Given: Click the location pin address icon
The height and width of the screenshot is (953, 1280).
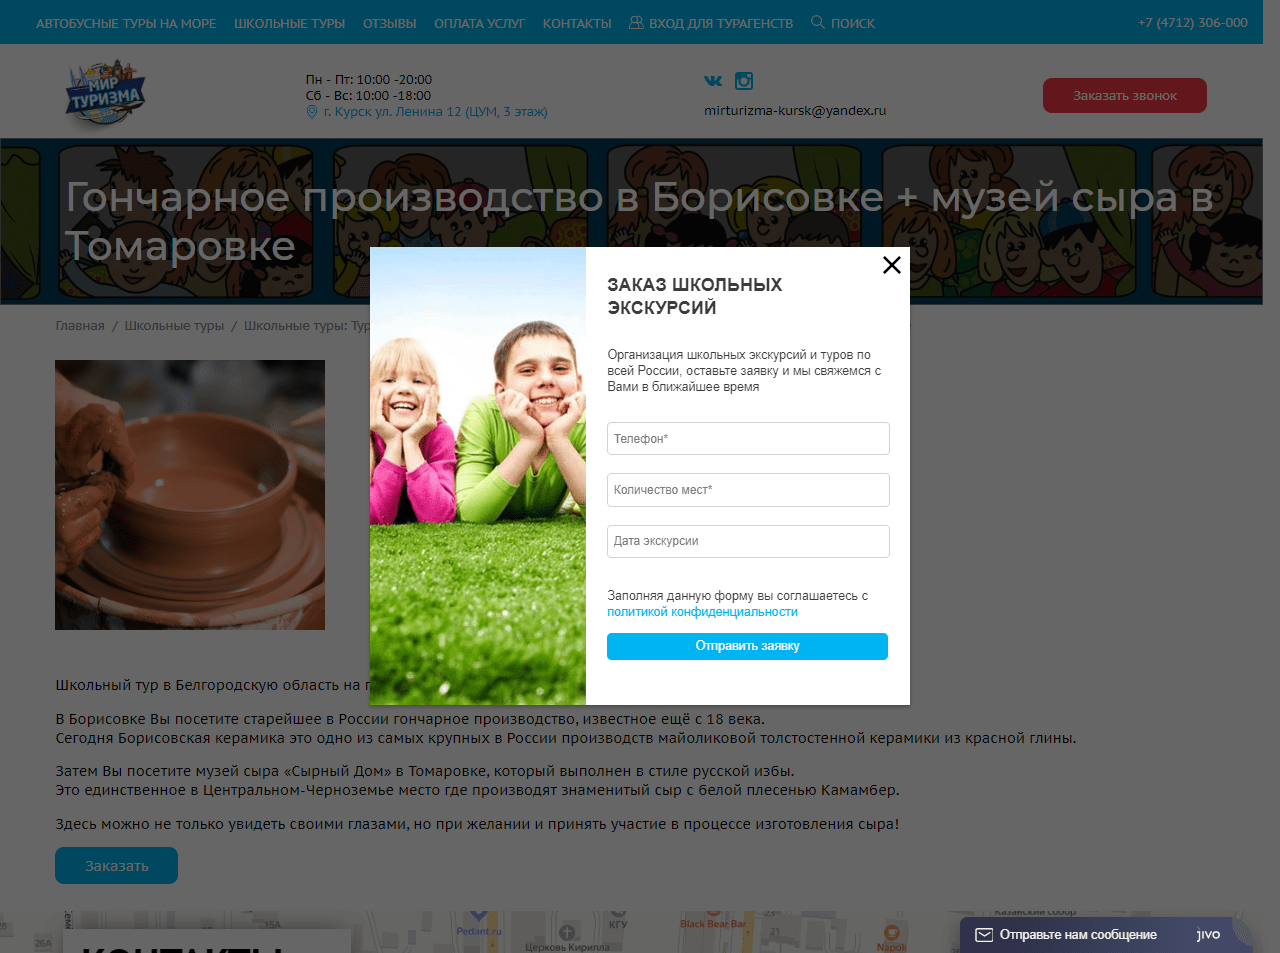Looking at the screenshot, I should coord(312,112).
